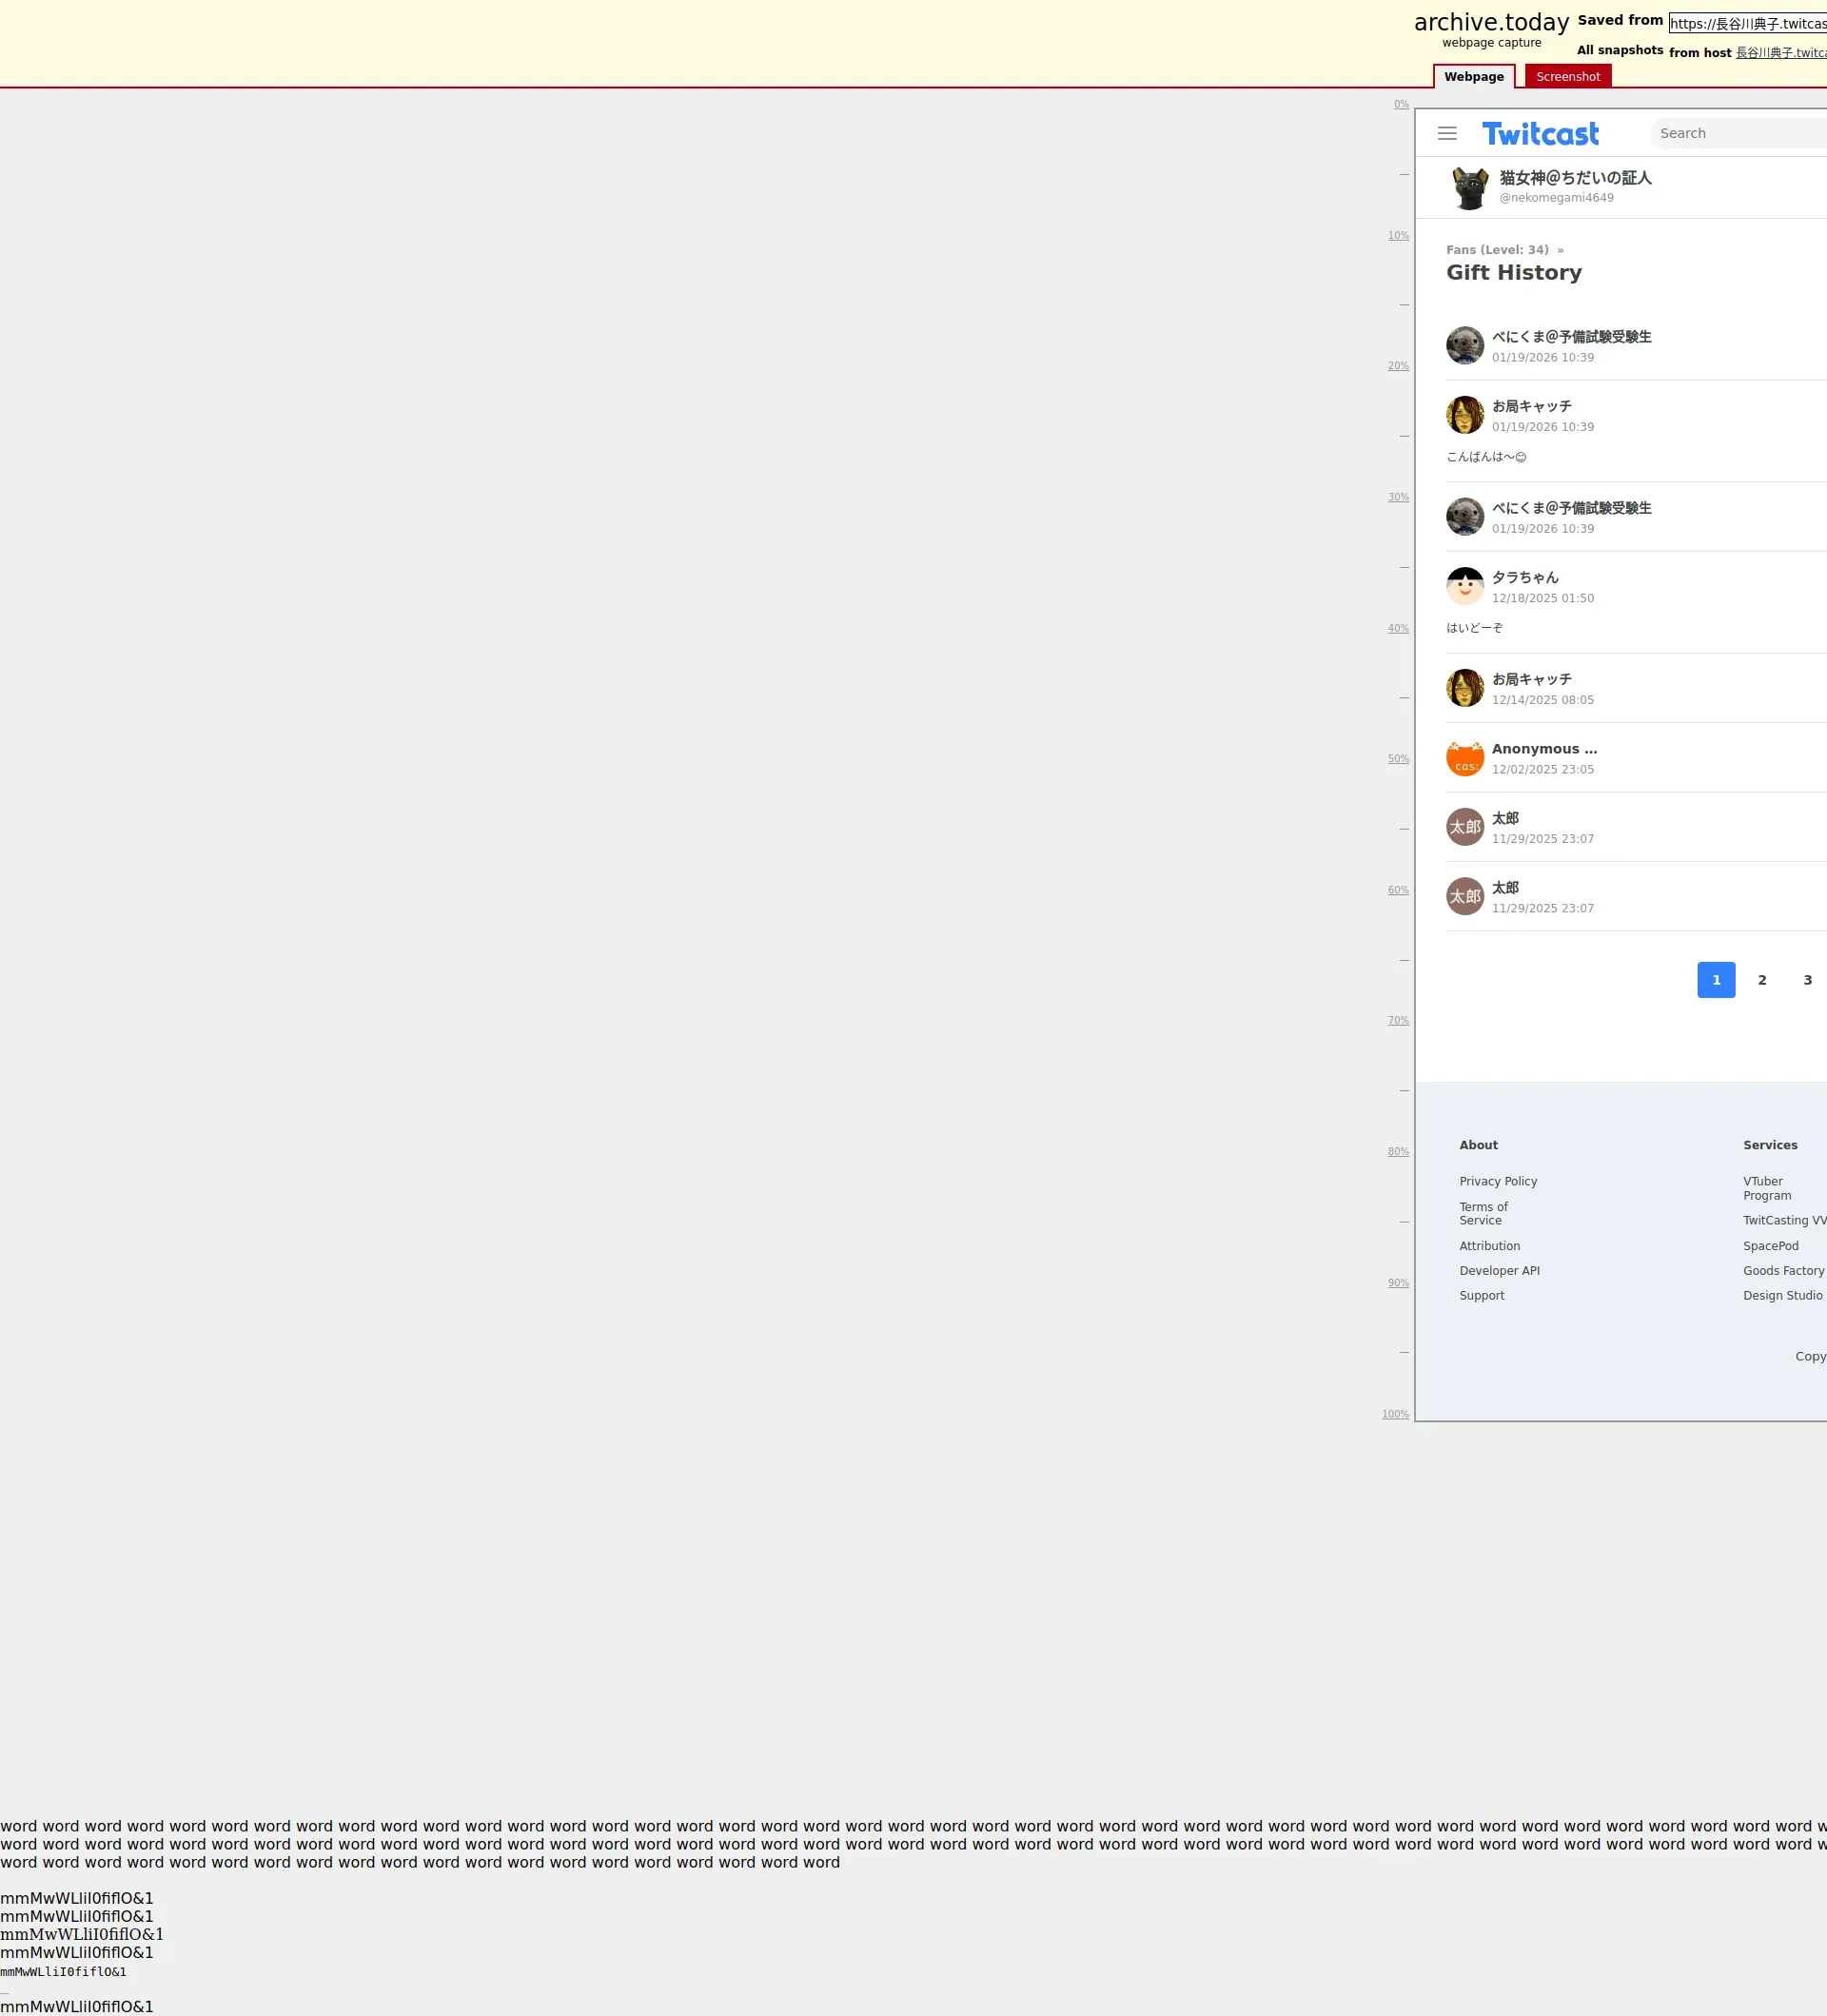
Task: Click the Anonymous orange cat avatar
Action: [x=1464, y=759]
